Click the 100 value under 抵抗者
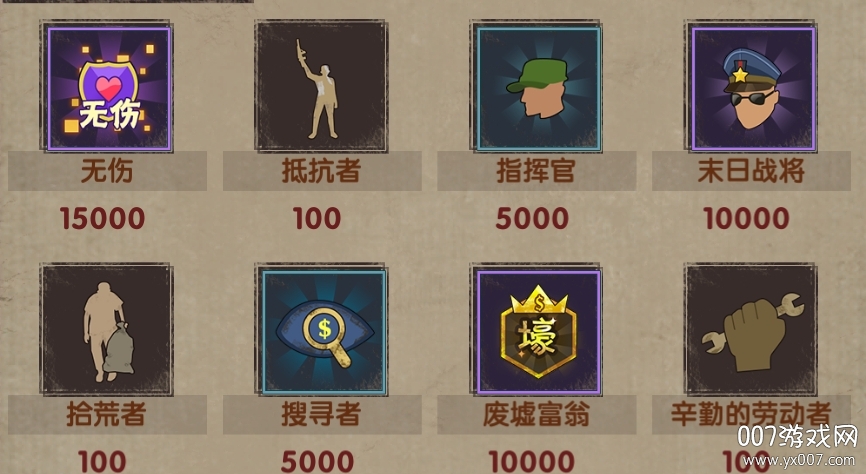The width and height of the screenshot is (866, 474). [317, 219]
